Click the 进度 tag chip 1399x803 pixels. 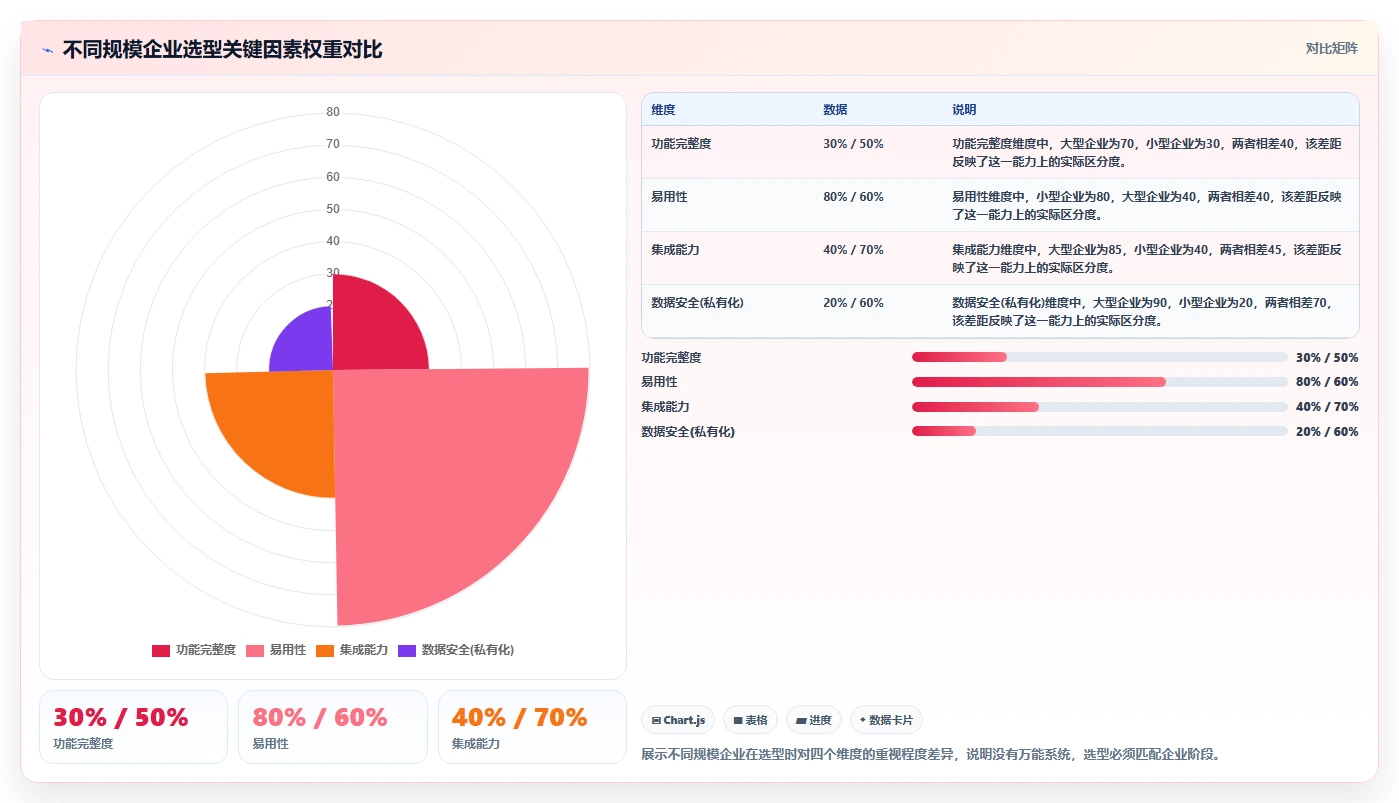pyautogui.click(x=814, y=720)
